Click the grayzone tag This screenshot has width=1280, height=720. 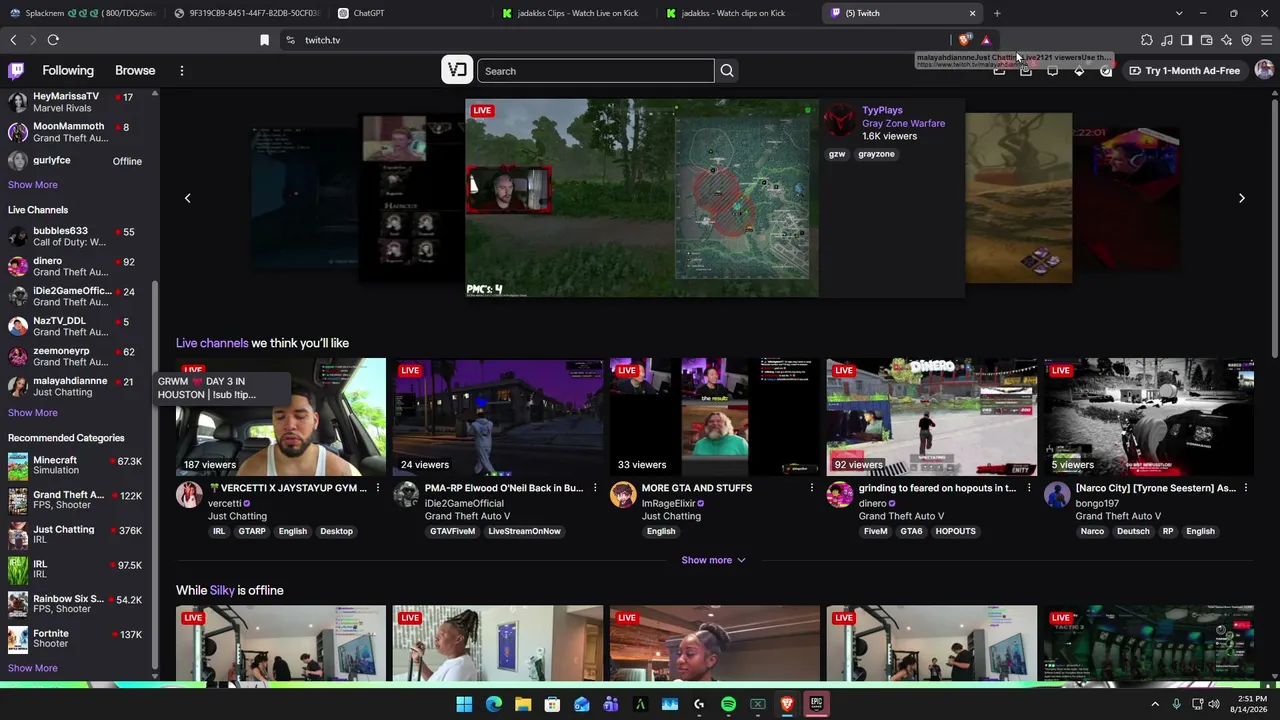point(876,154)
